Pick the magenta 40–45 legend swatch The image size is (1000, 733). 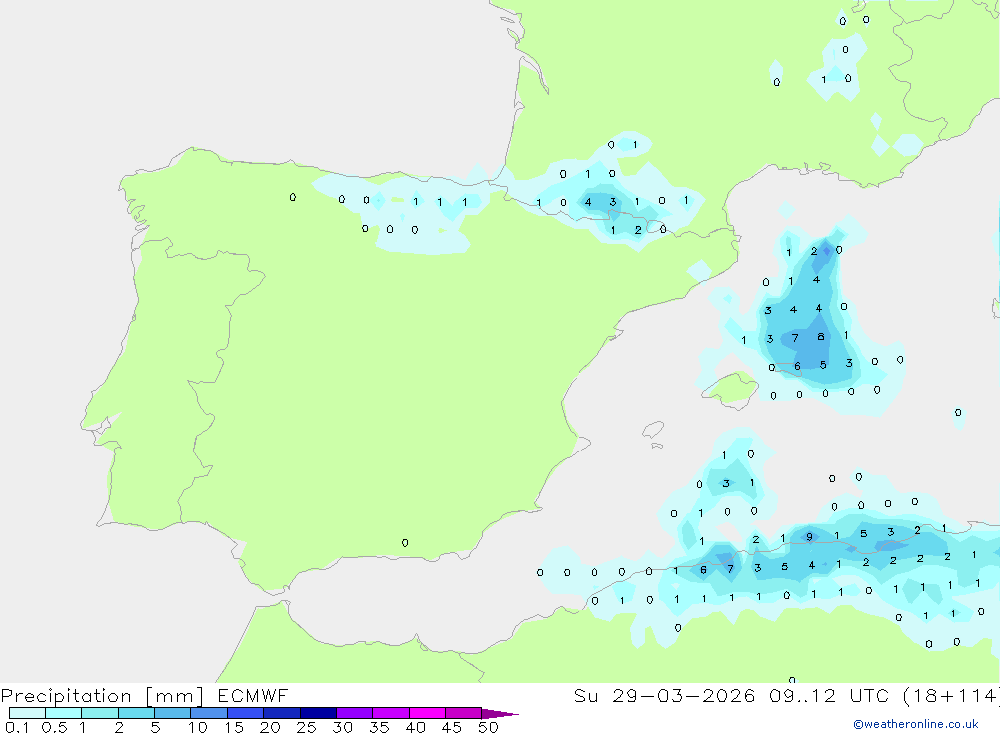tap(427, 713)
